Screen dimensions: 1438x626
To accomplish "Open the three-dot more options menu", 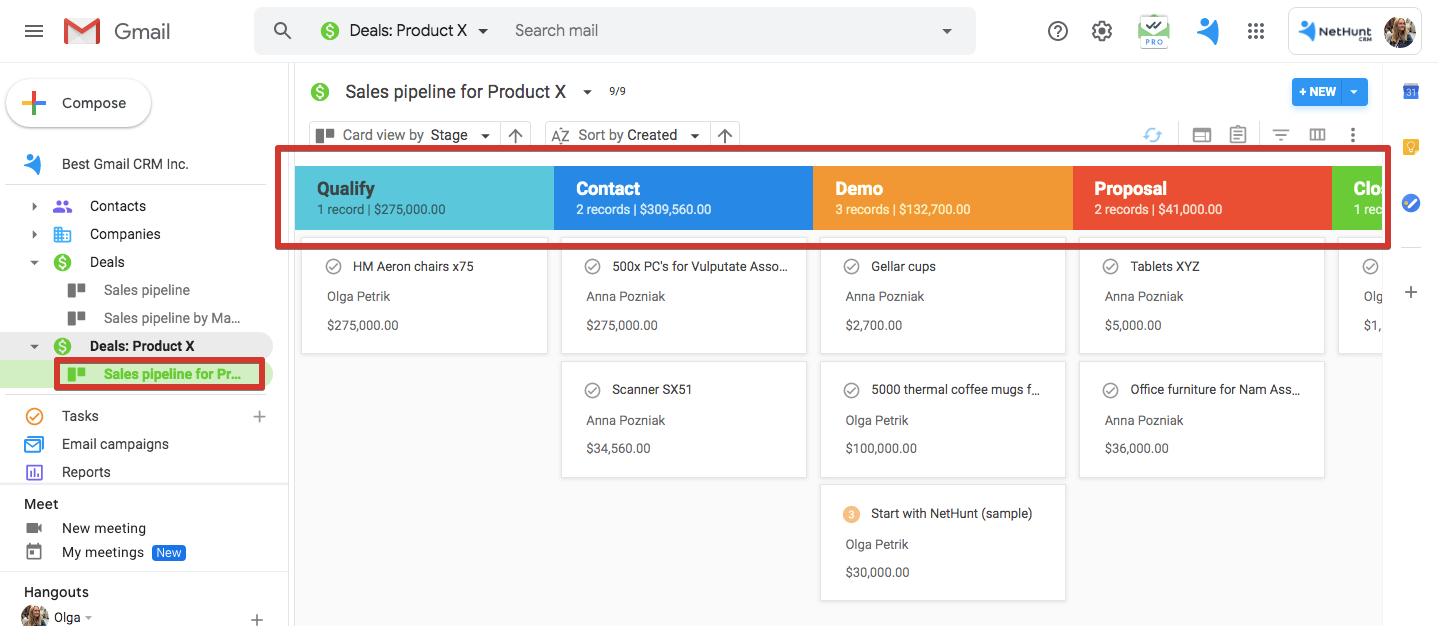I will pyautogui.click(x=1353, y=135).
